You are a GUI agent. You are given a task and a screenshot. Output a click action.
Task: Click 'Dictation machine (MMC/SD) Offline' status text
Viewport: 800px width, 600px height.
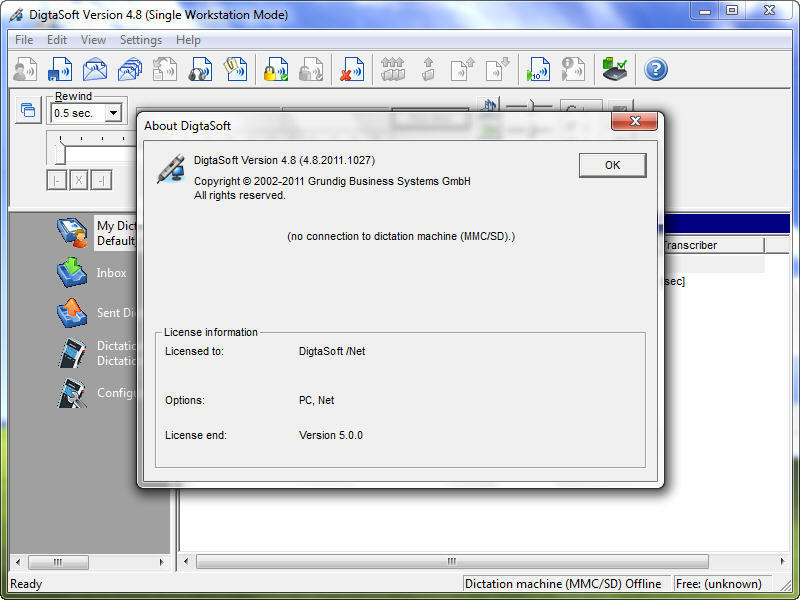[563, 584]
